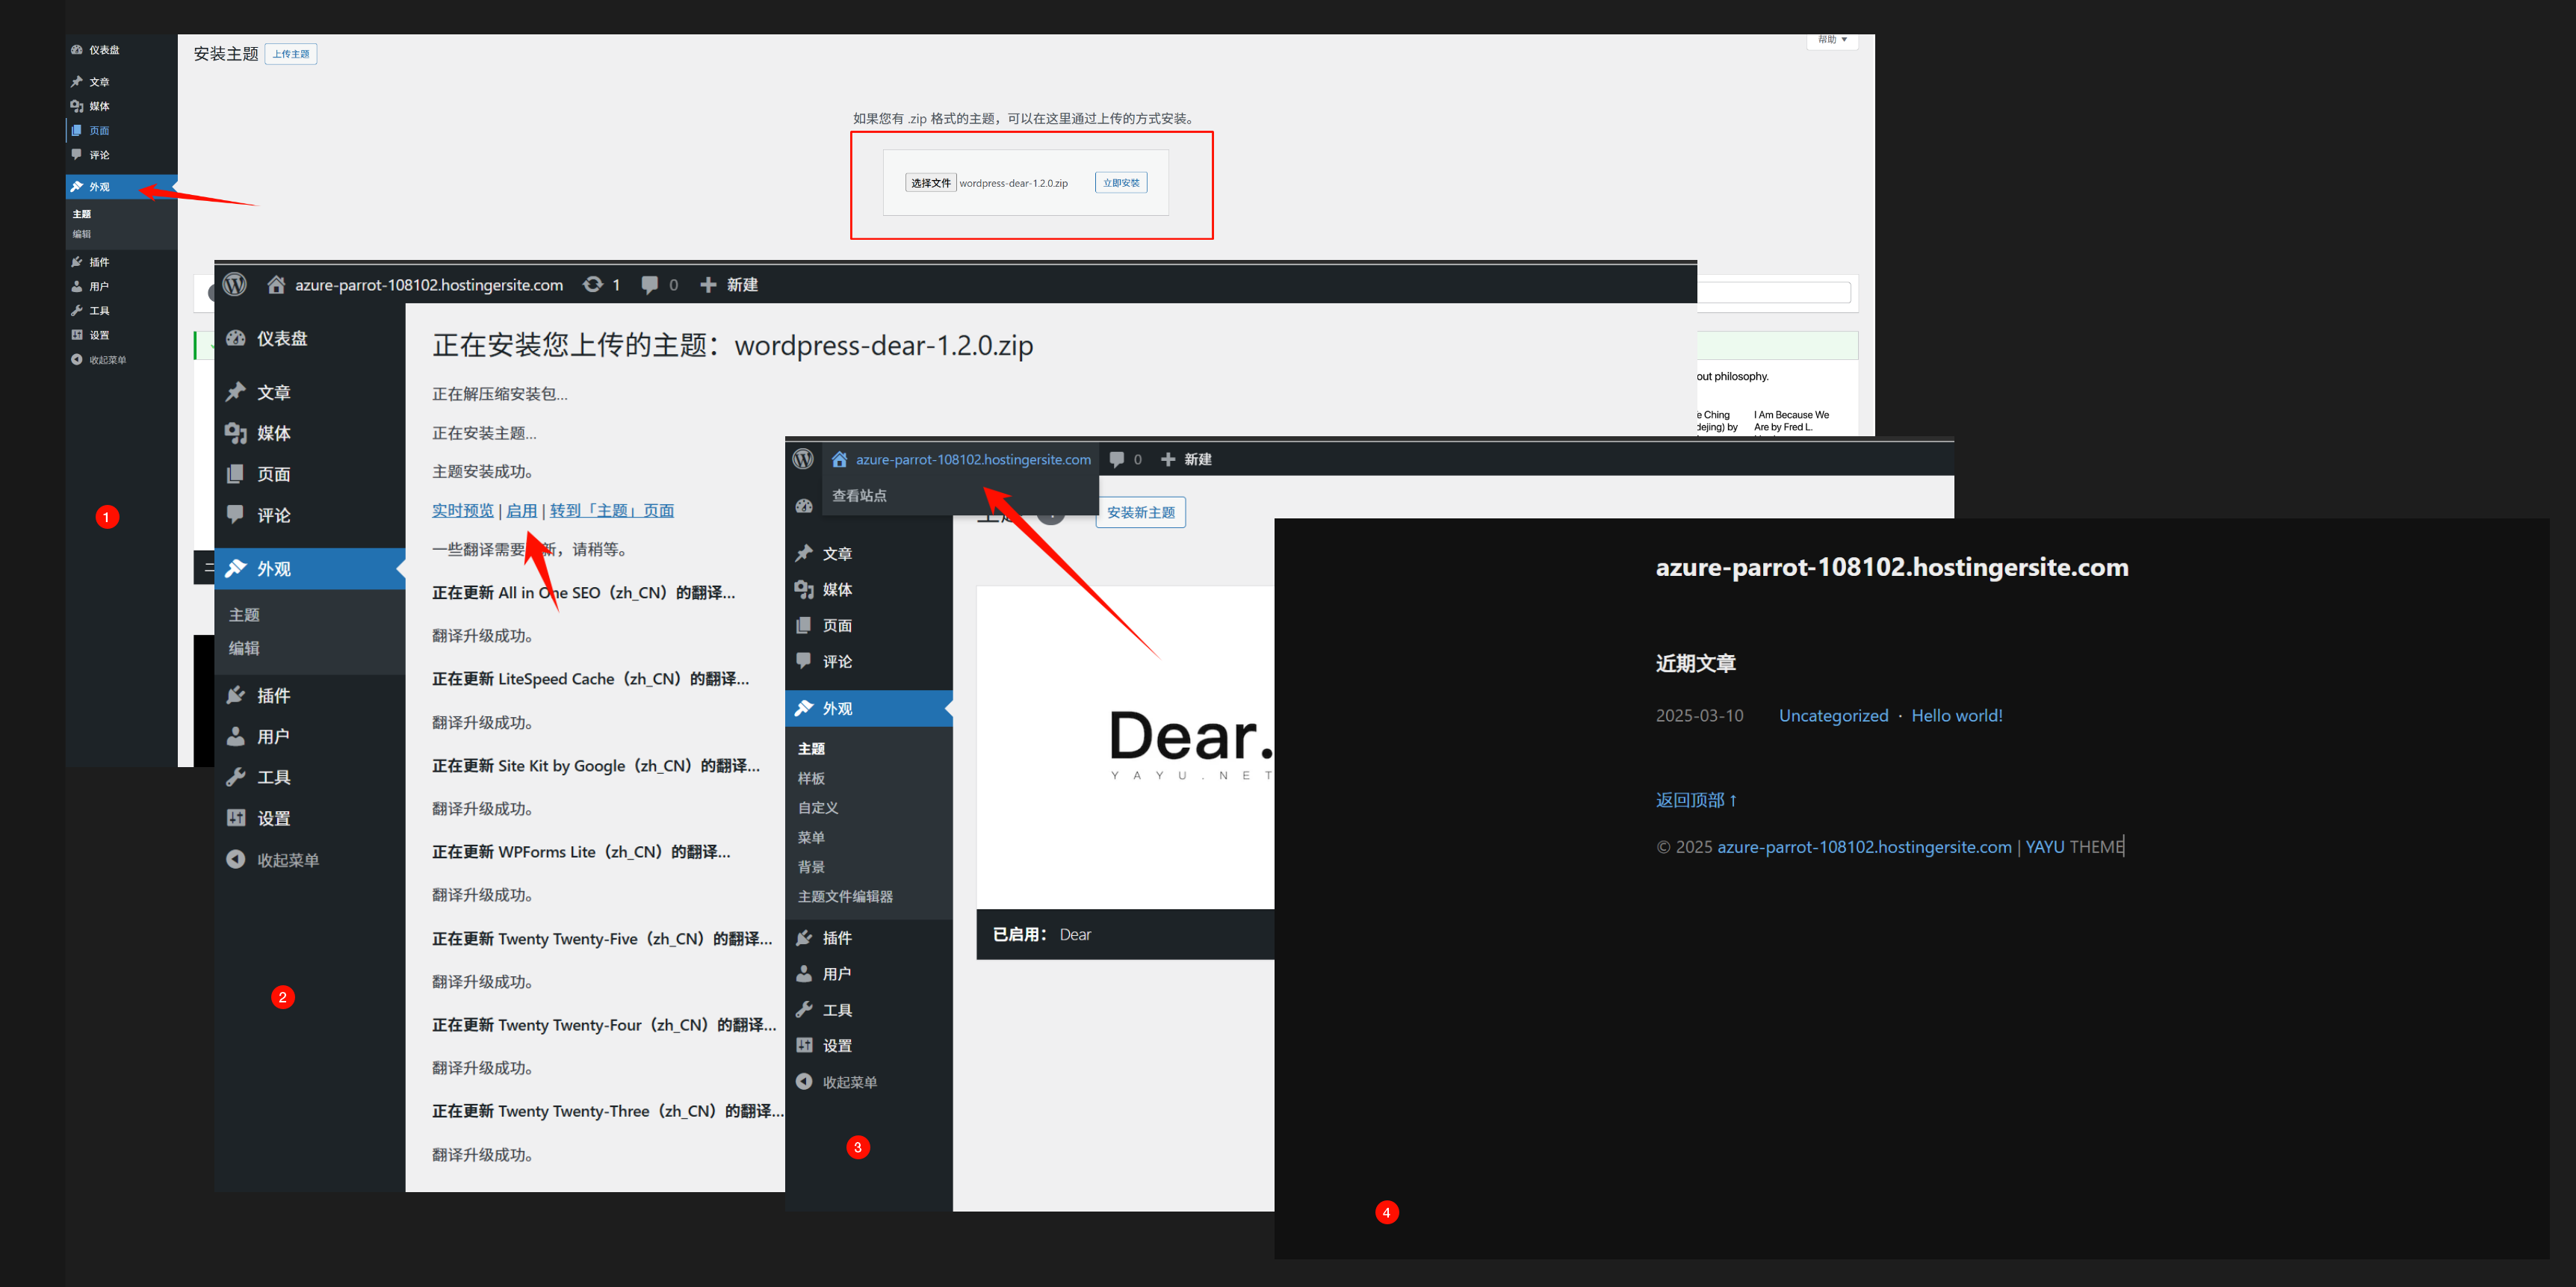Open 主题文件编辑器 submenu item

point(845,897)
